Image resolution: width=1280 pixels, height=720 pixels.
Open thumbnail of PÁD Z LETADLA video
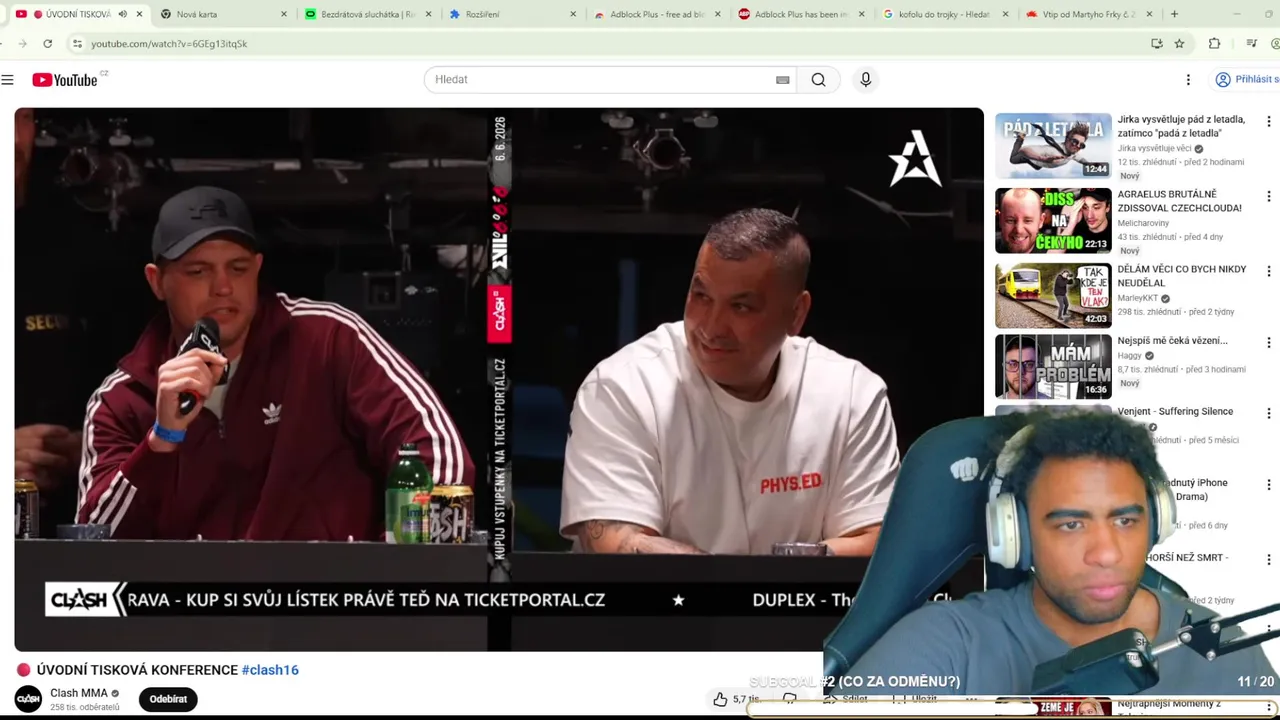pos(1053,145)
